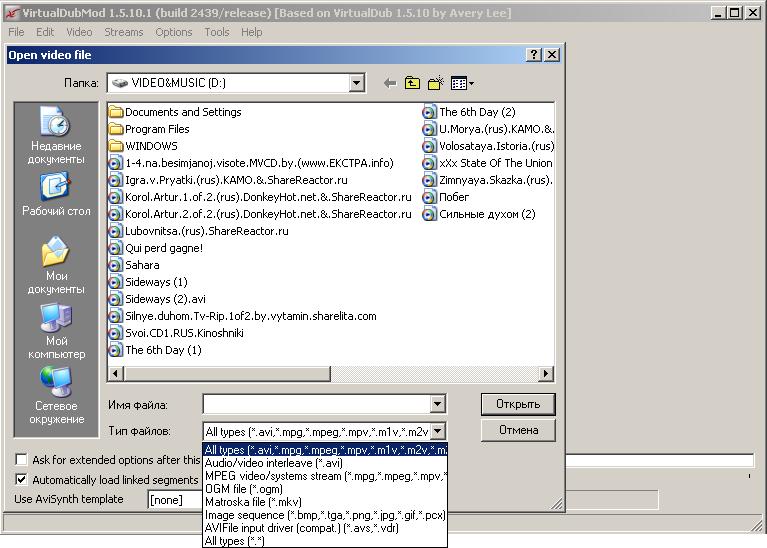The image size is (767, 548).
Task: Select the WINDOWS folder
Action: coord(143,146)
